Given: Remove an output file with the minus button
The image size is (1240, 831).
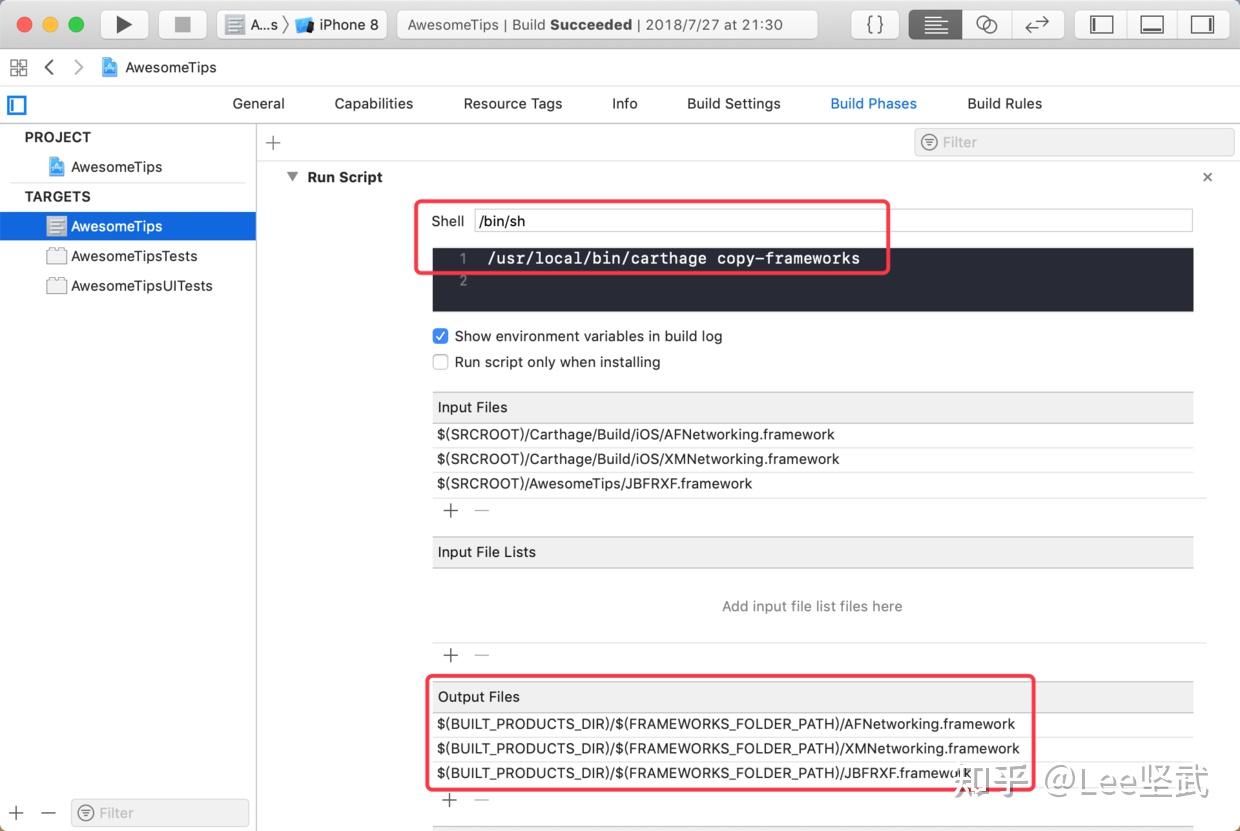Looking at the screenshot, I should 481,799.
